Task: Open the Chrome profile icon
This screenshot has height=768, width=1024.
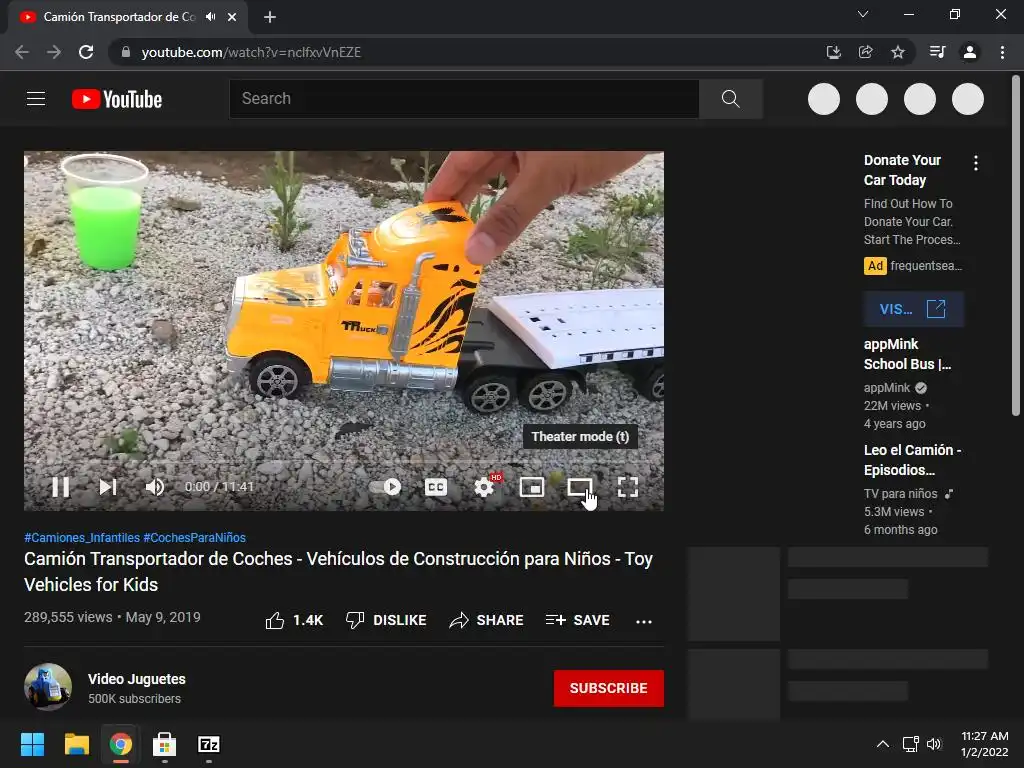Action: pos(970,52)
